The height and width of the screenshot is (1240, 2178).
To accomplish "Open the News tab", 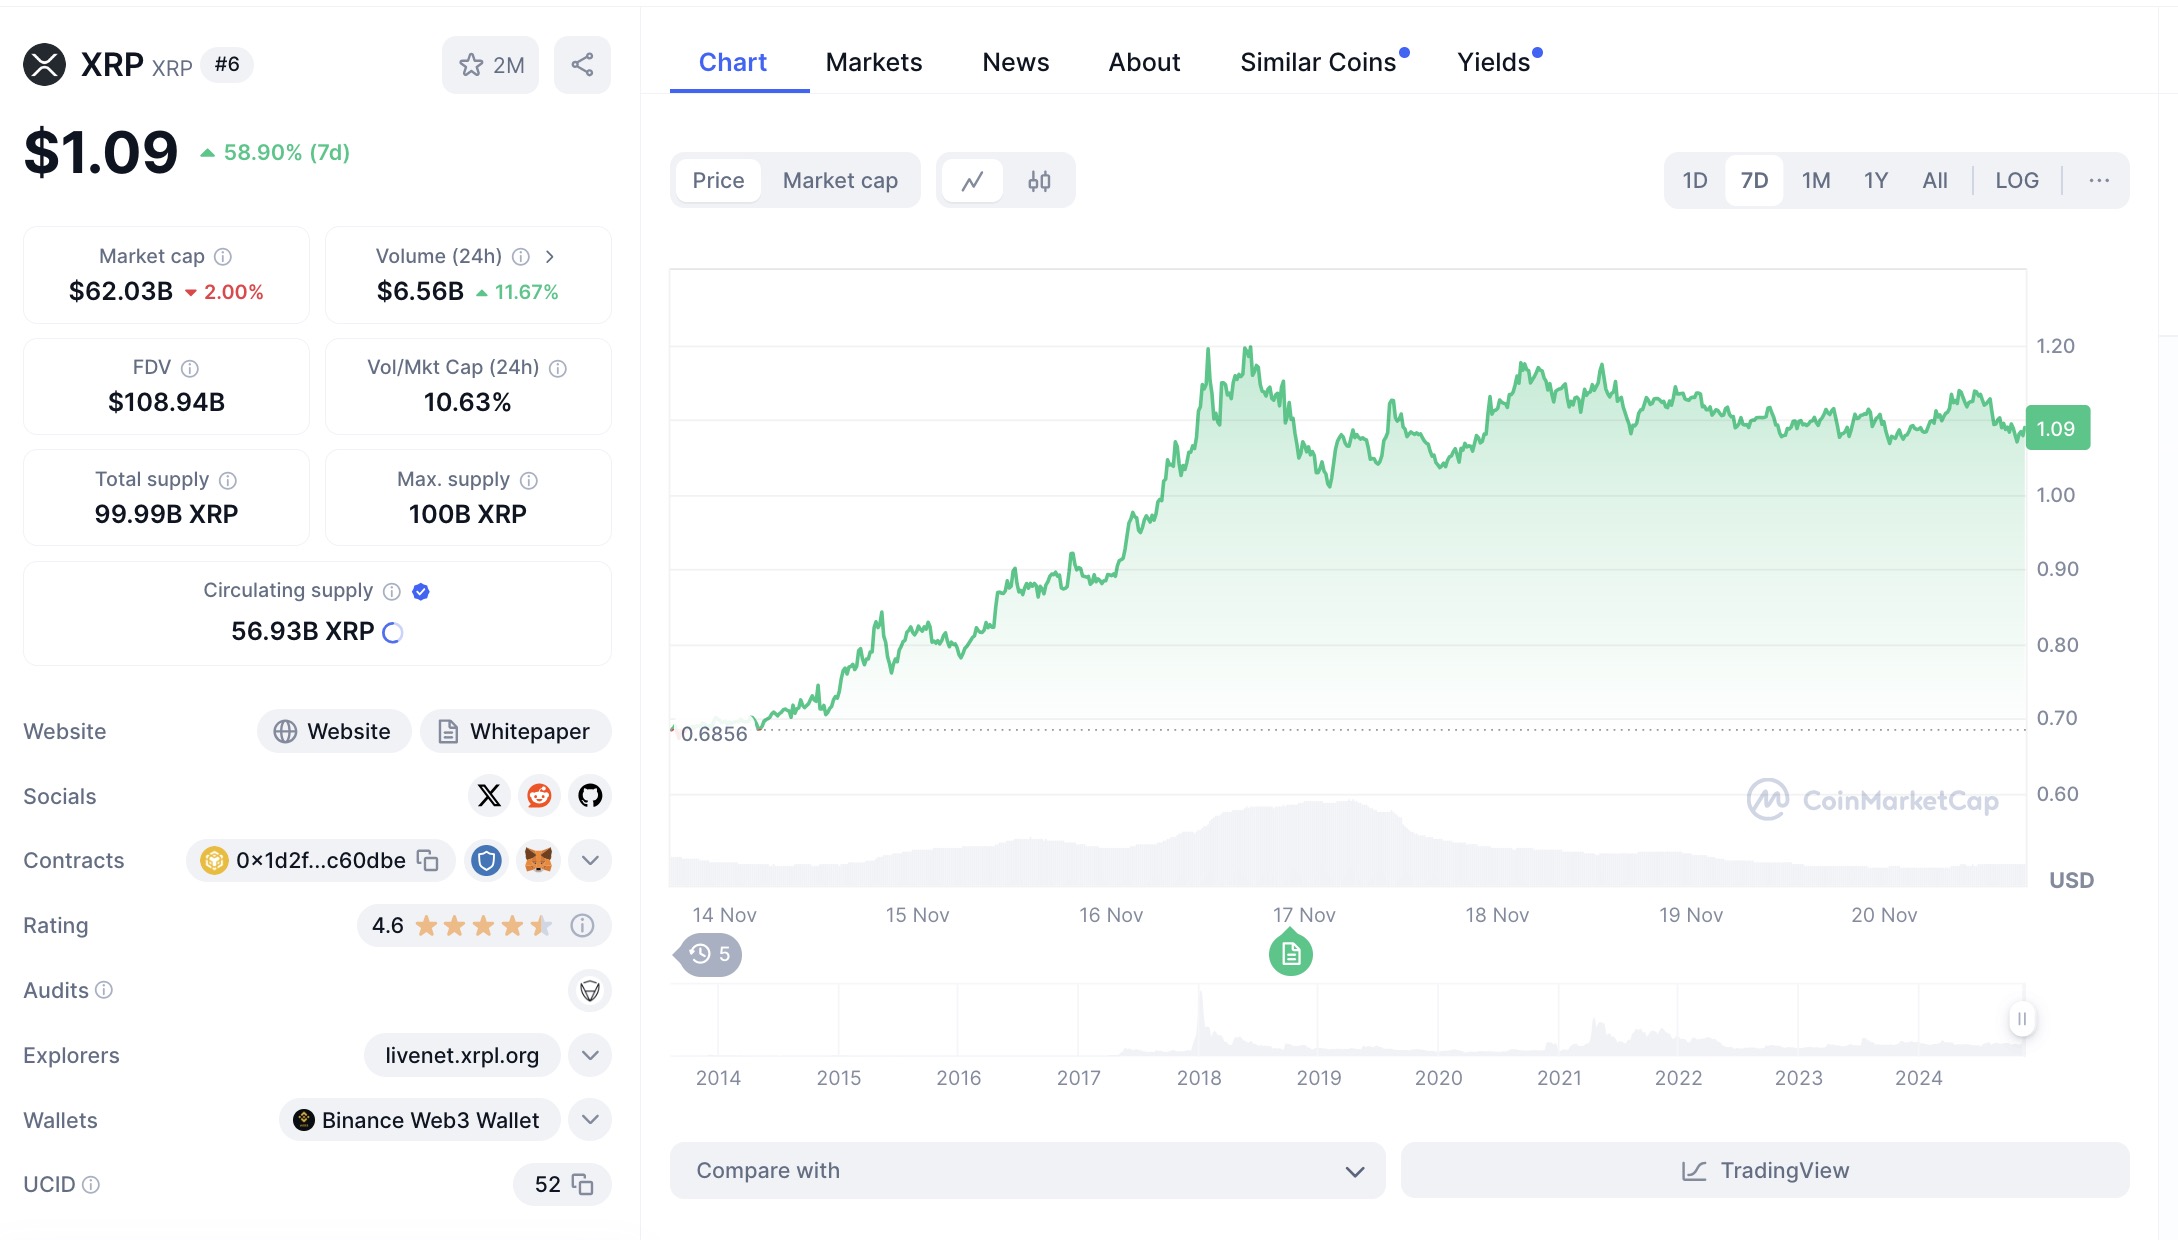I will point(1016,63).
